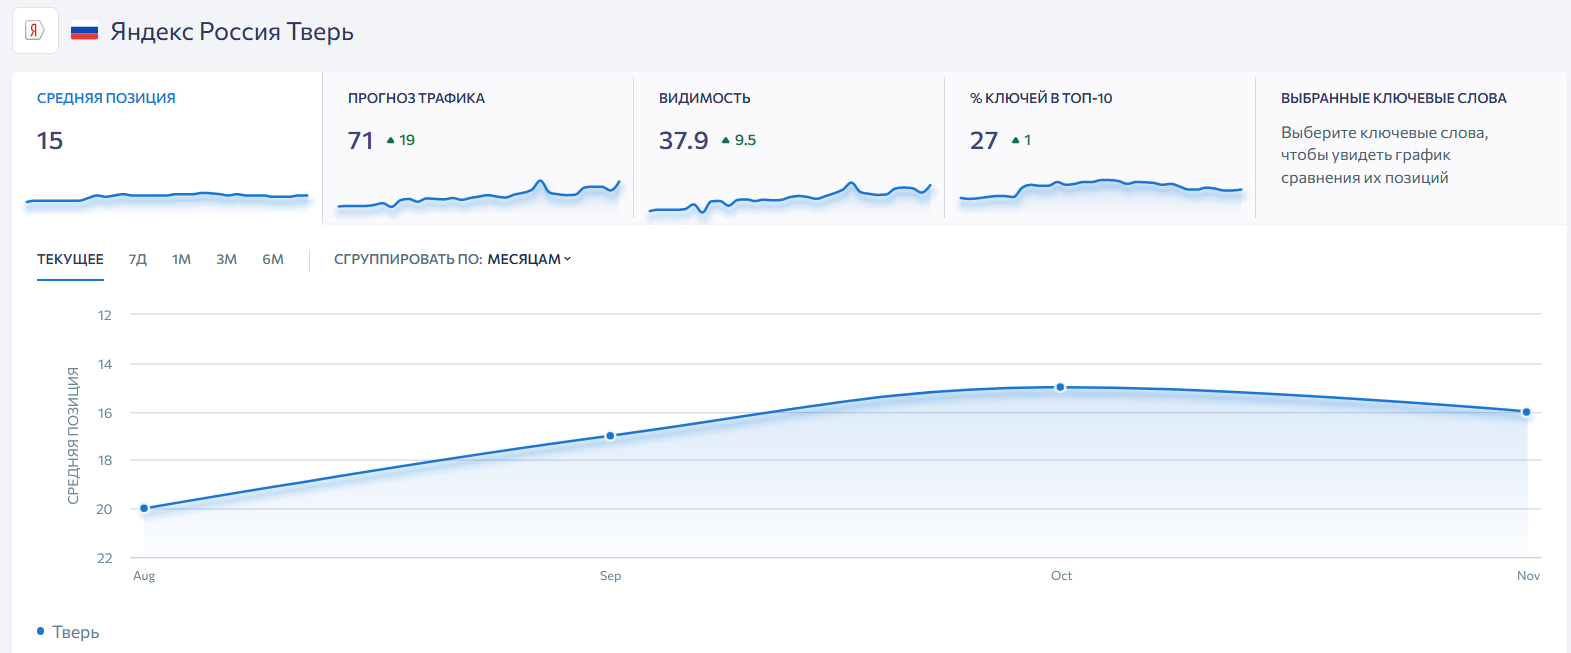
Task: Click the visibility value 37.9
Action: click(683, 141)
